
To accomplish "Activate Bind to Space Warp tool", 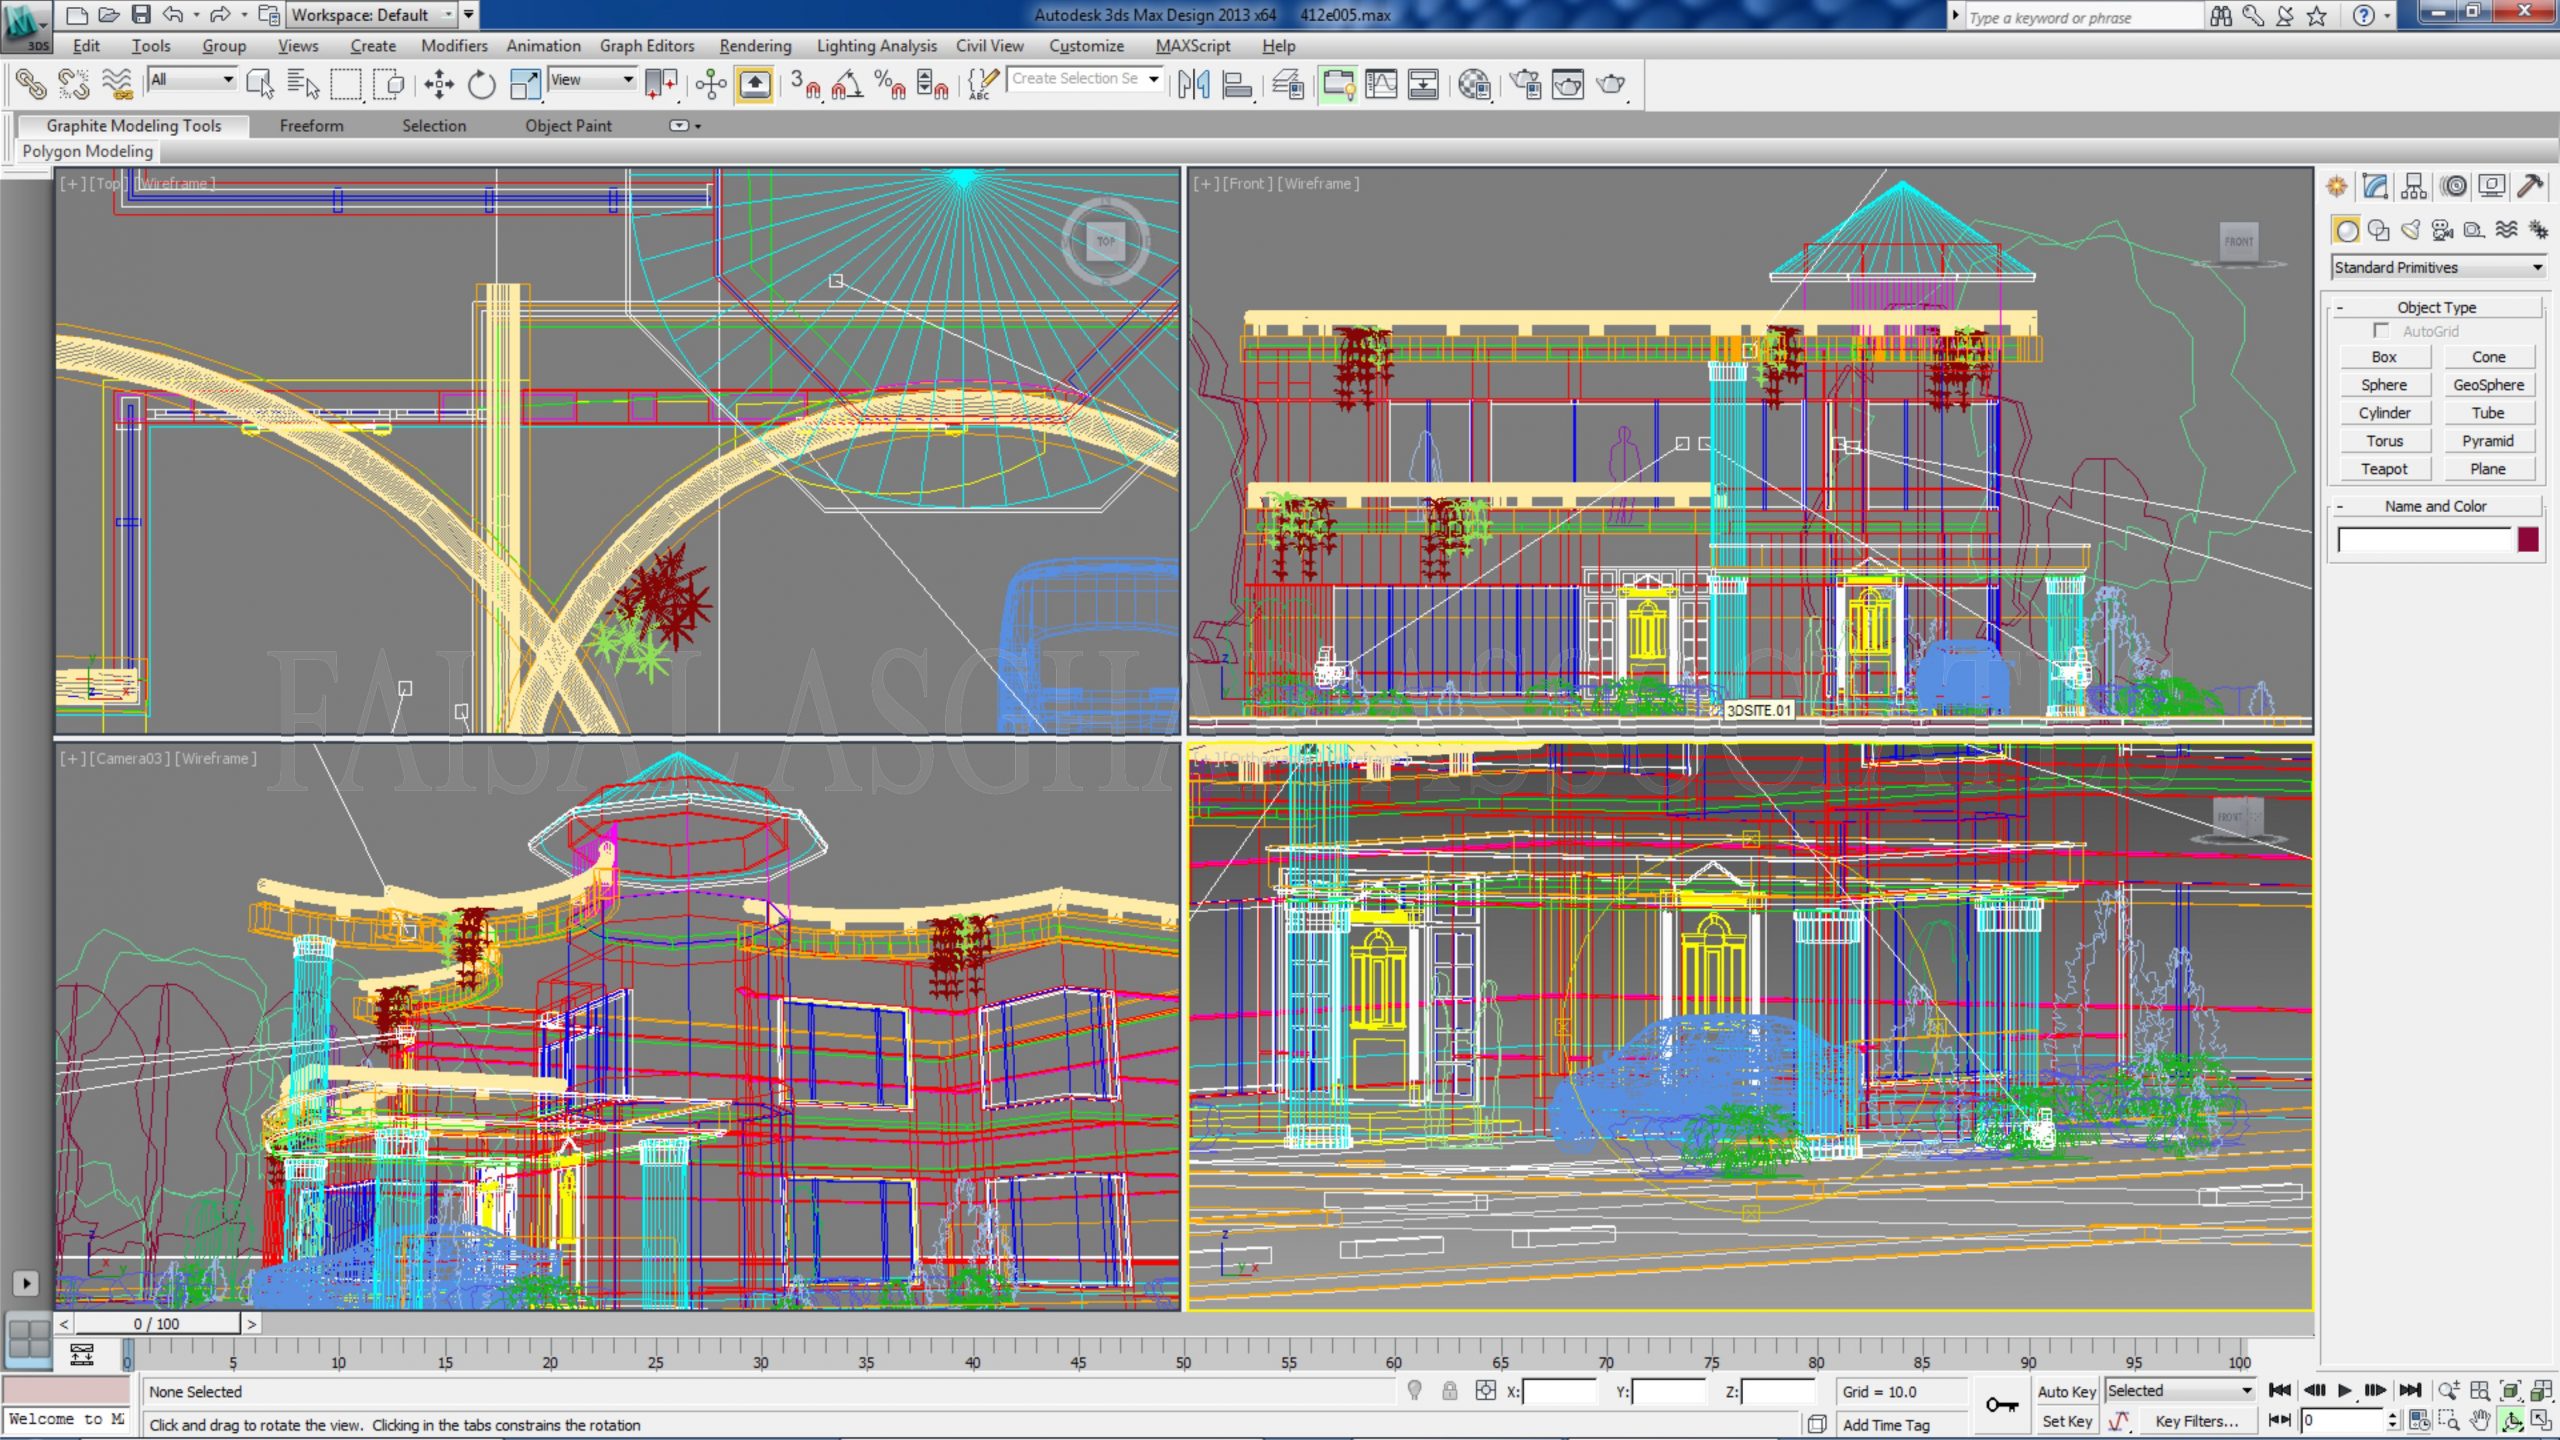I will coord(117,85).
